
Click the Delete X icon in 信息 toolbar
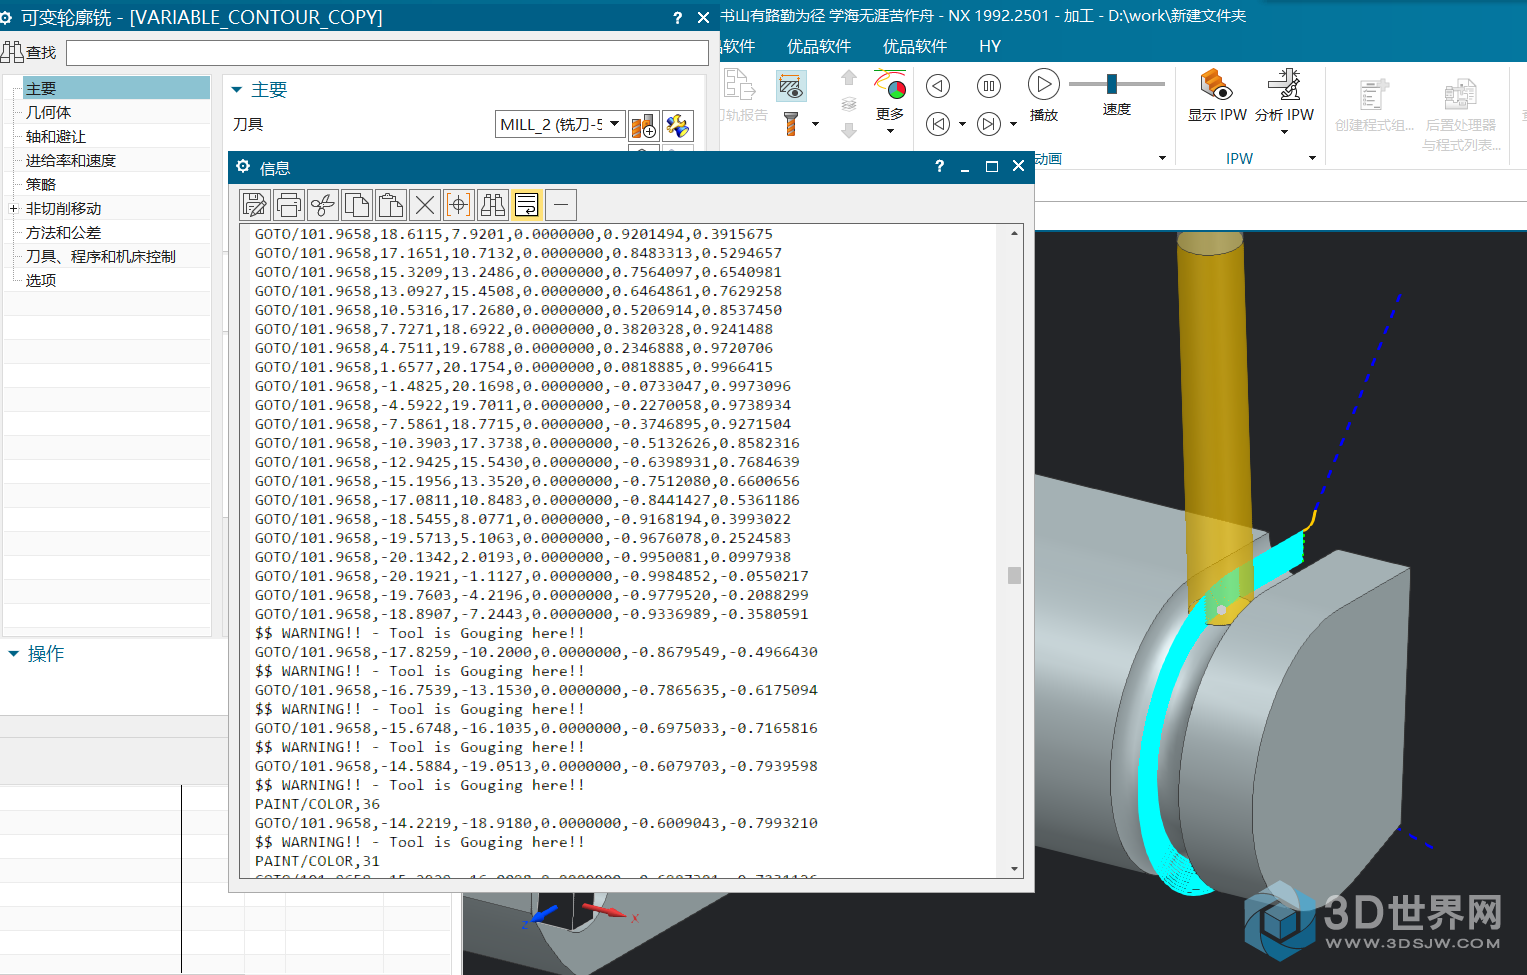pos(425,205)
